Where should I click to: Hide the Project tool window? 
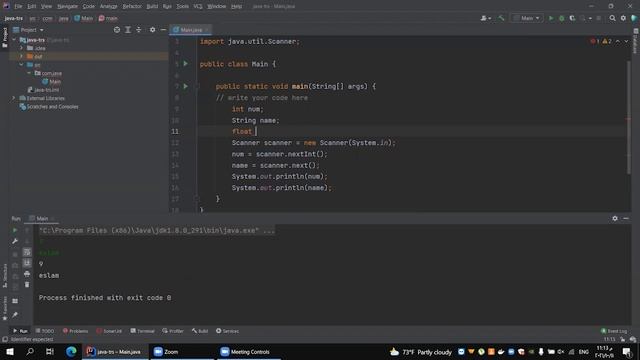point(163,30)
